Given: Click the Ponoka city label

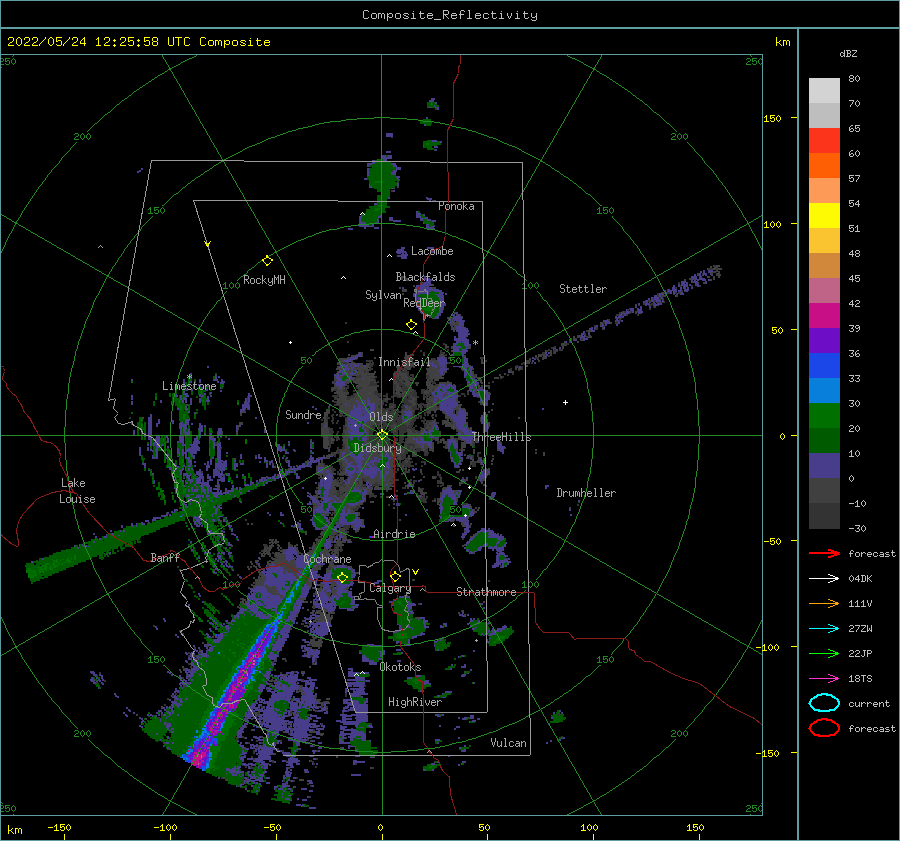Looking at the screenshot, I should click(x=456, y=206).
